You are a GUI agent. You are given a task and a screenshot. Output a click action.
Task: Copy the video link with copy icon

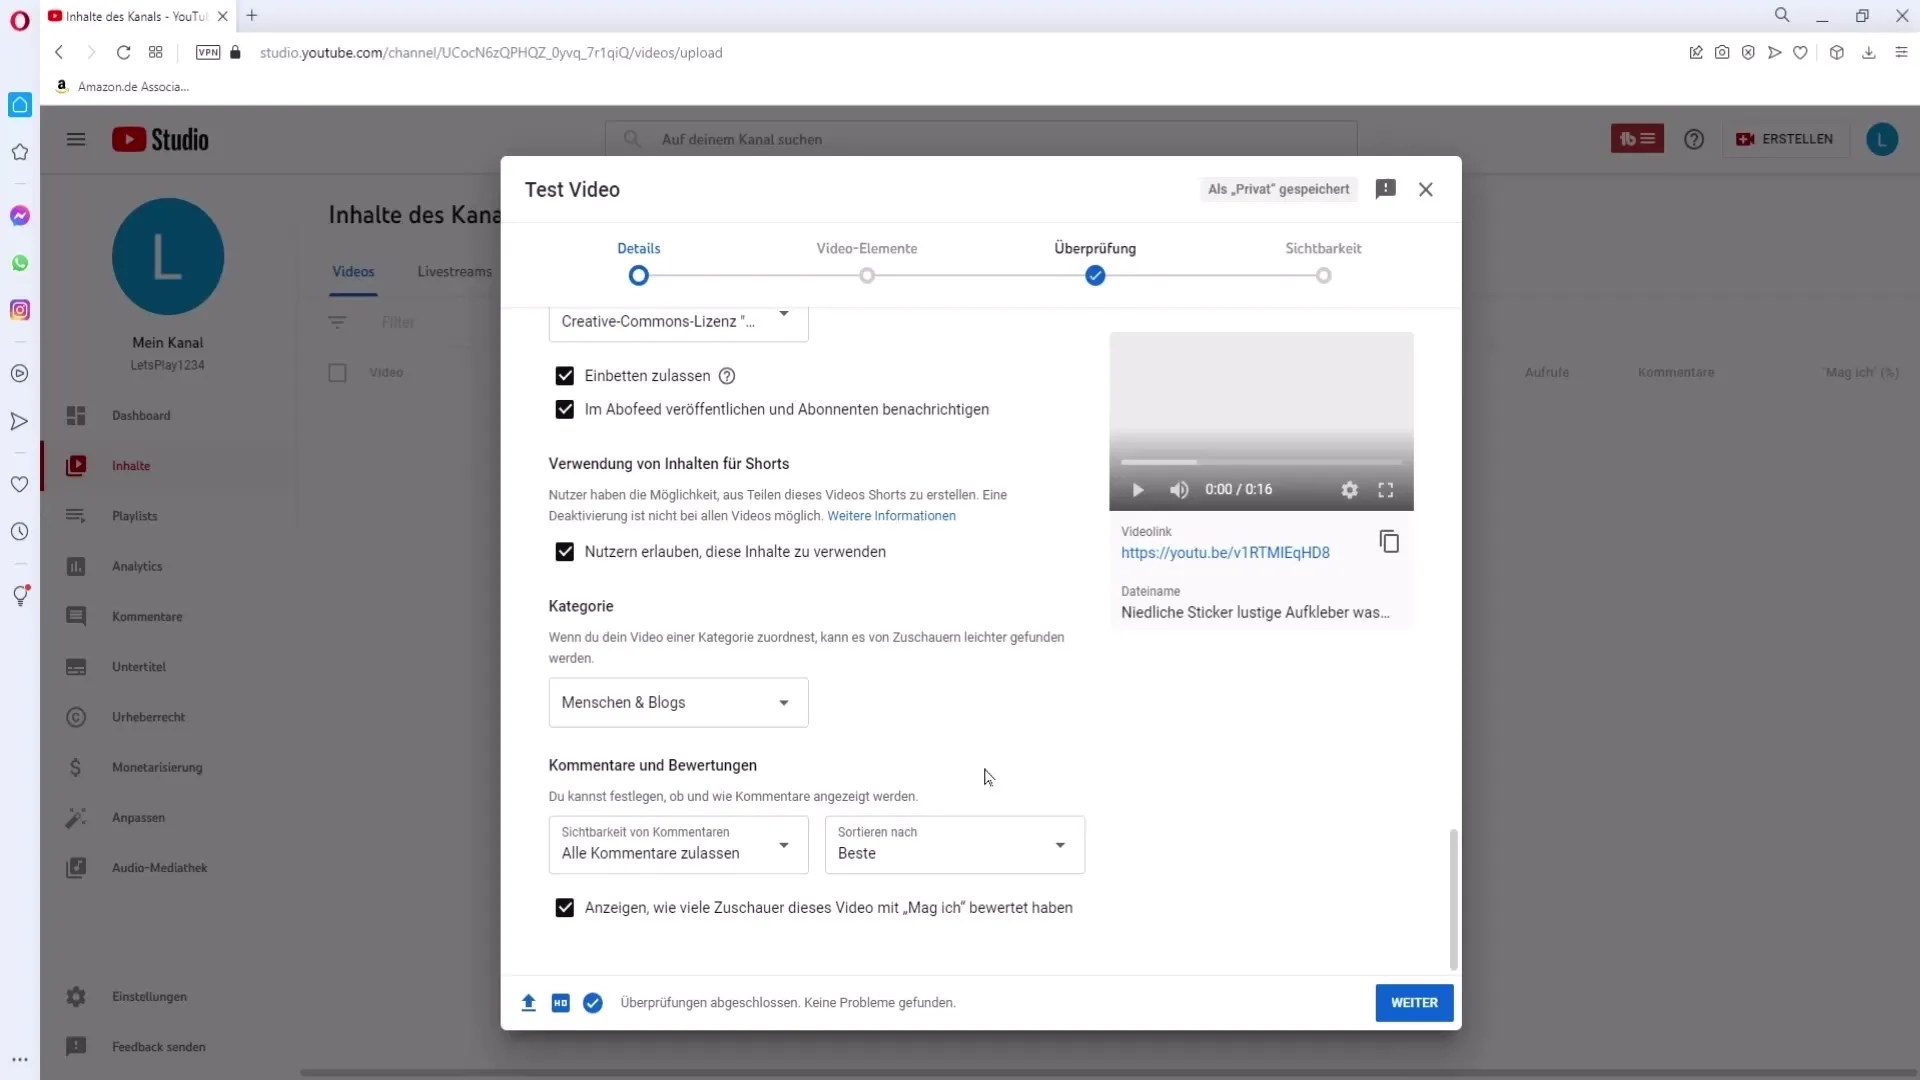click(1389, 542)
